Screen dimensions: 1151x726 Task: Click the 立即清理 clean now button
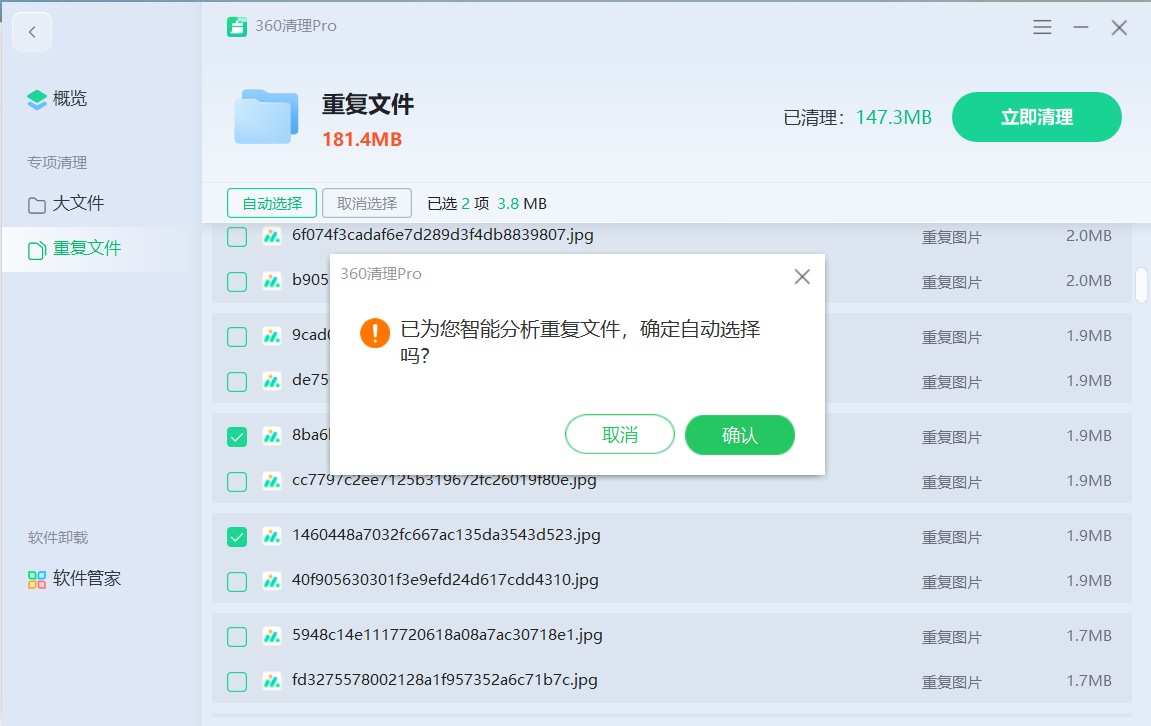1036,117
